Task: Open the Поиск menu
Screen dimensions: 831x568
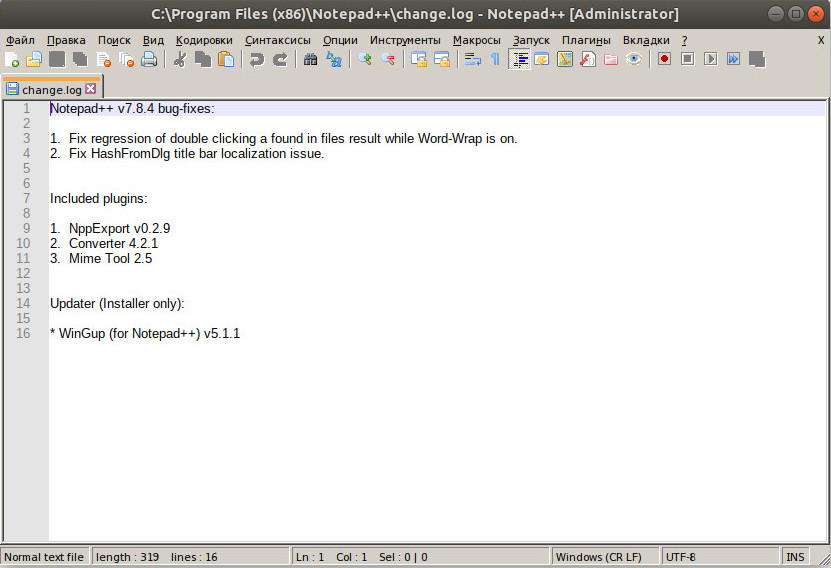Action: point(114,40)
